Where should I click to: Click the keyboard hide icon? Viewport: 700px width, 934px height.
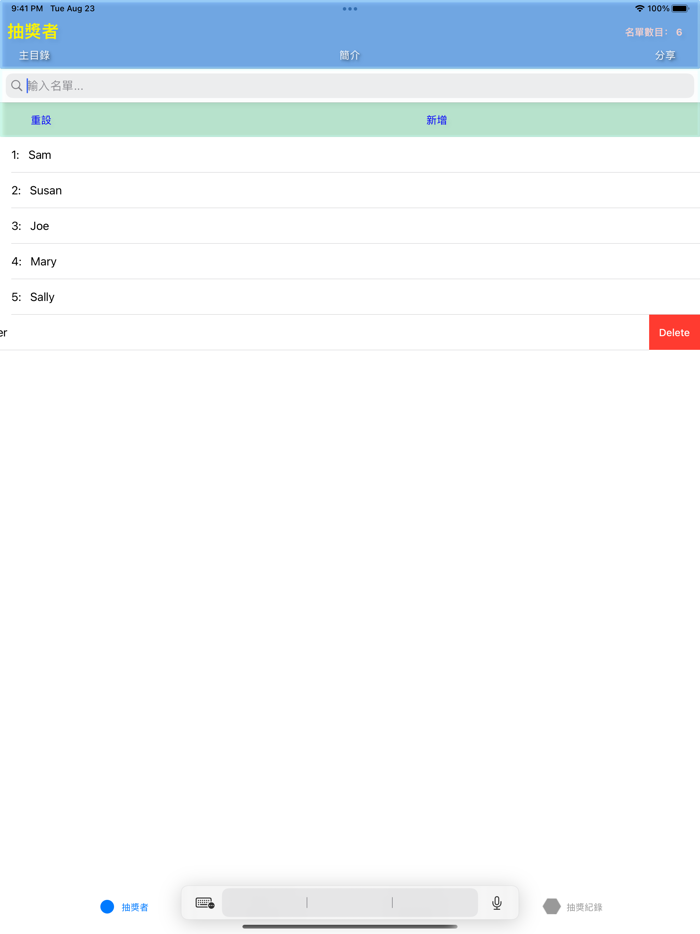[x=205, y=903]
